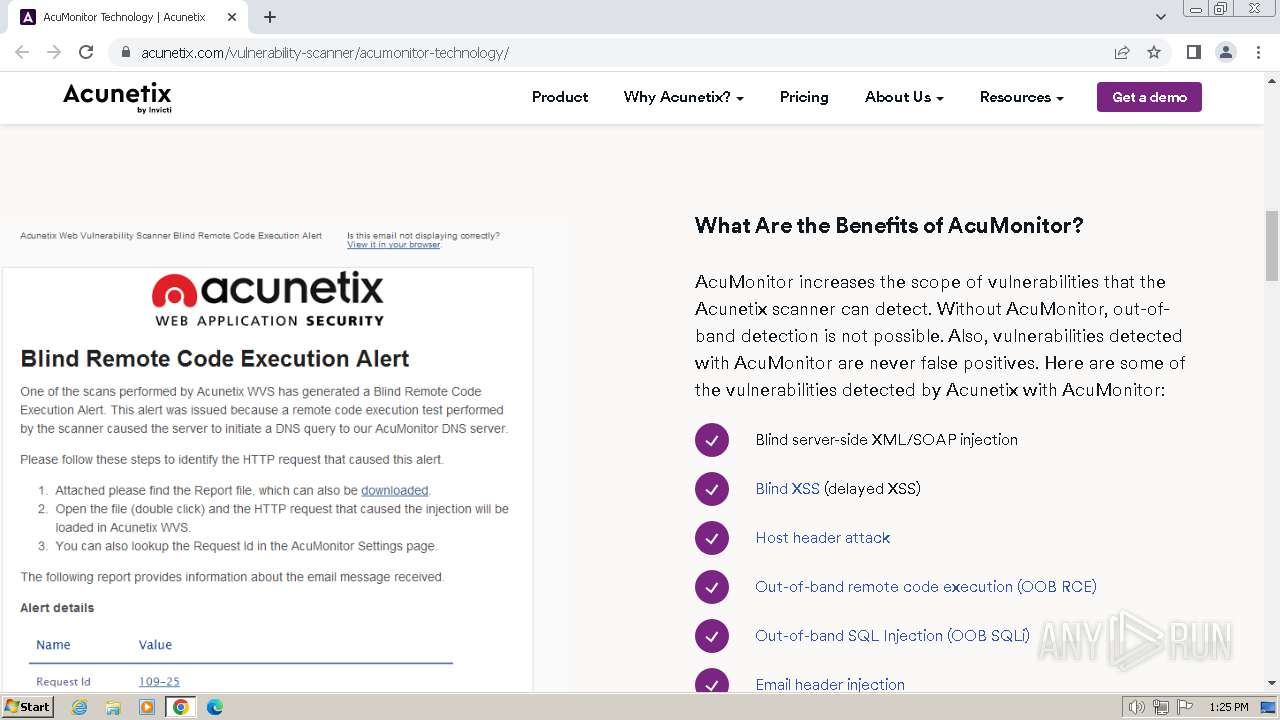Open Microsoft Edge from the taskbar

[x=215, y=707]
